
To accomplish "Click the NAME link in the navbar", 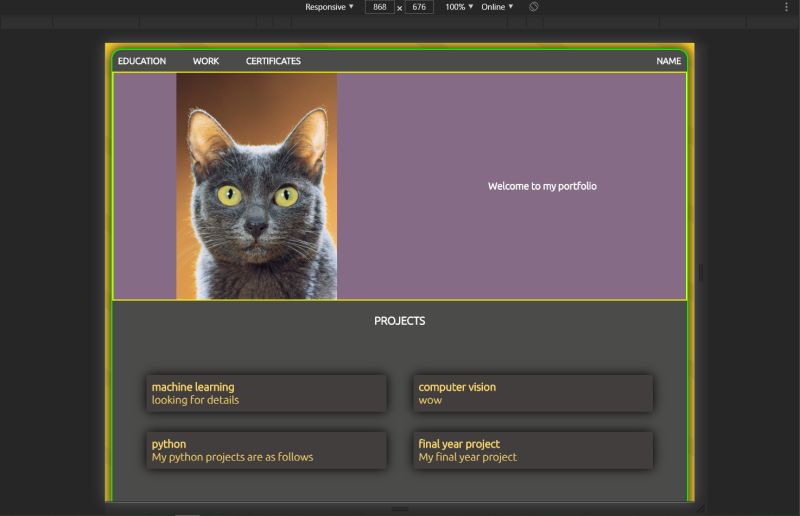I will 668,61.
